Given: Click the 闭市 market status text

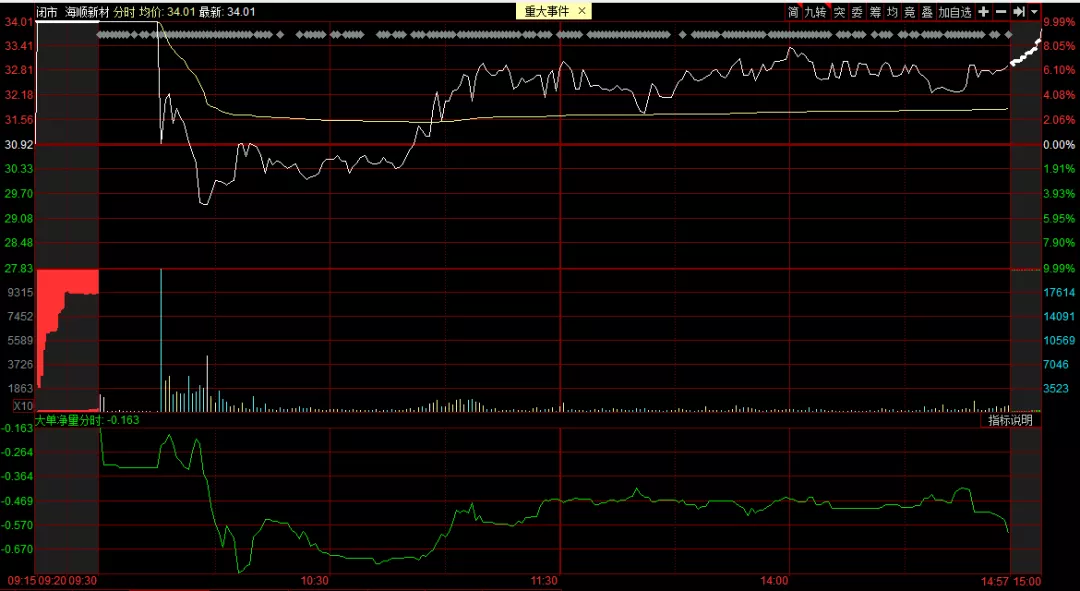Looking at the screenshot, I should 47,12.
